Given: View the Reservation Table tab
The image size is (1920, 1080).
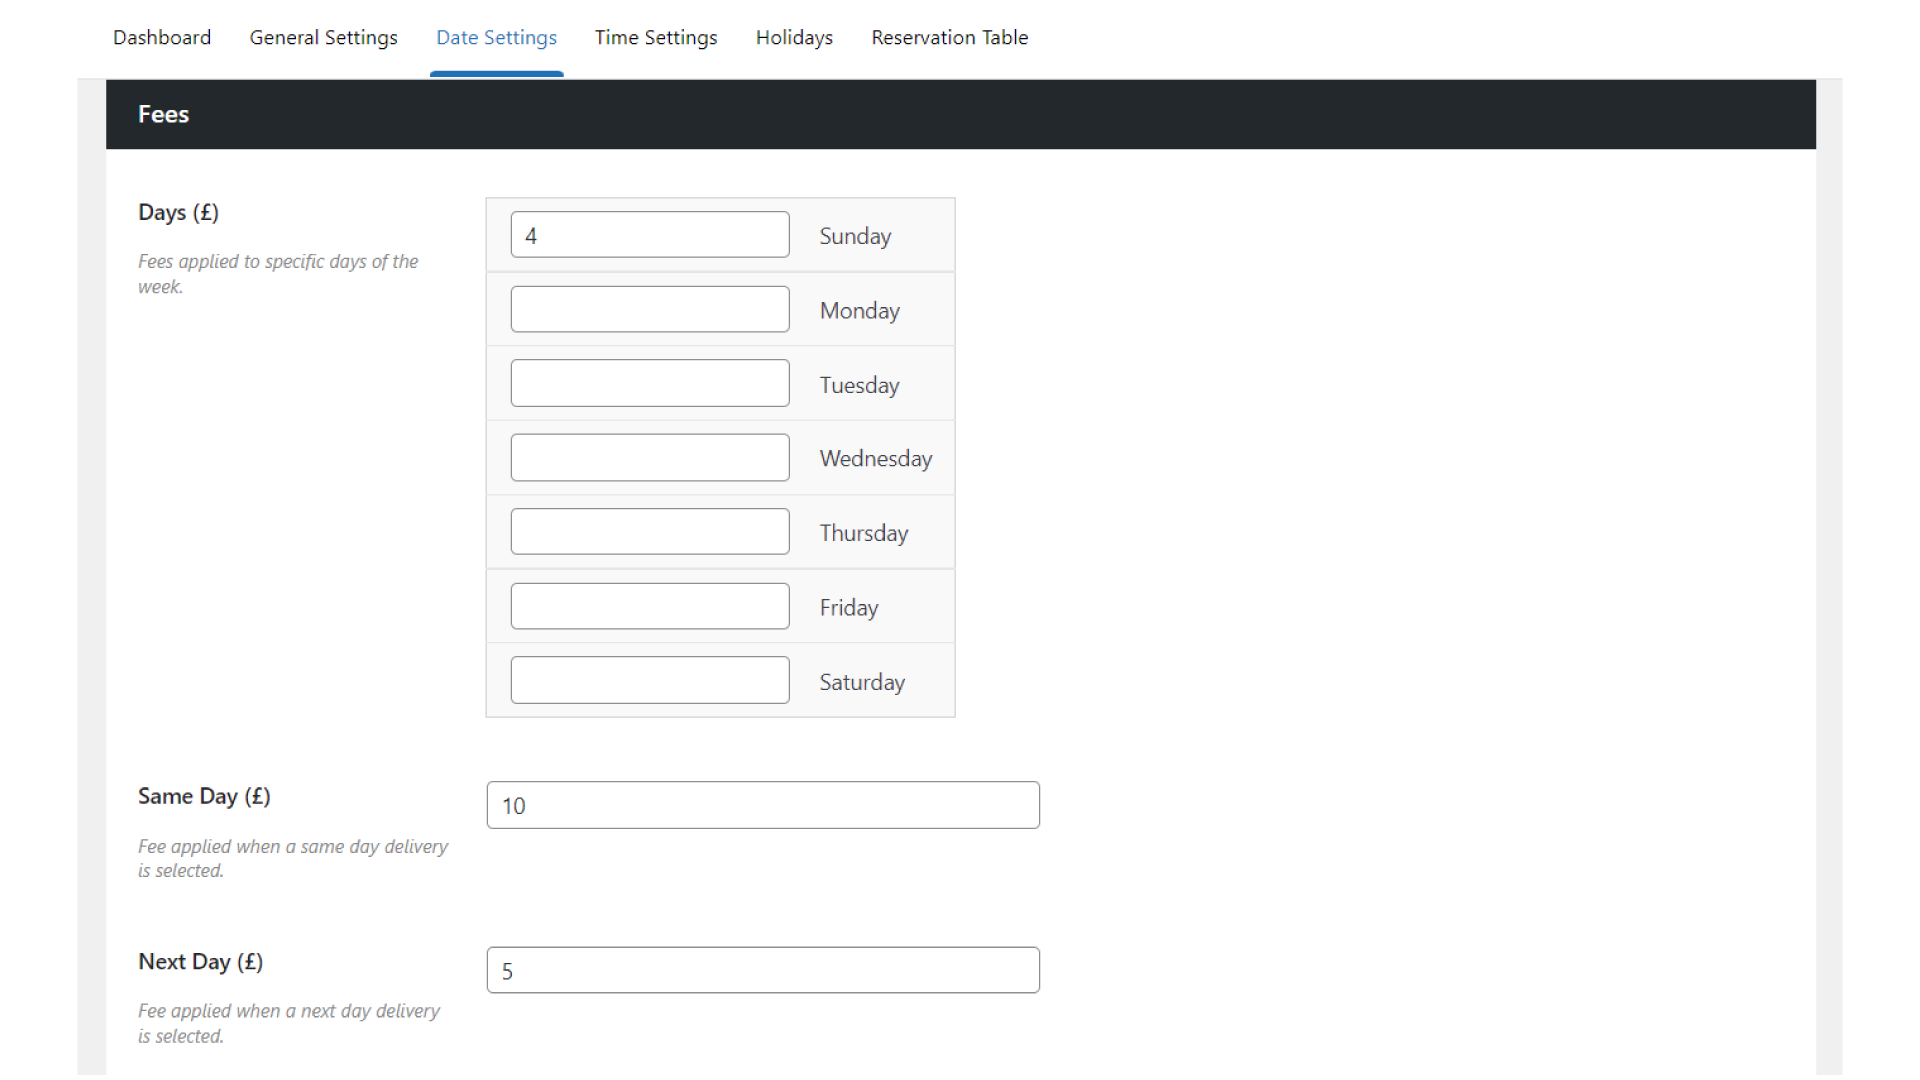Looking at the screenshot, I should coord(949,37).
